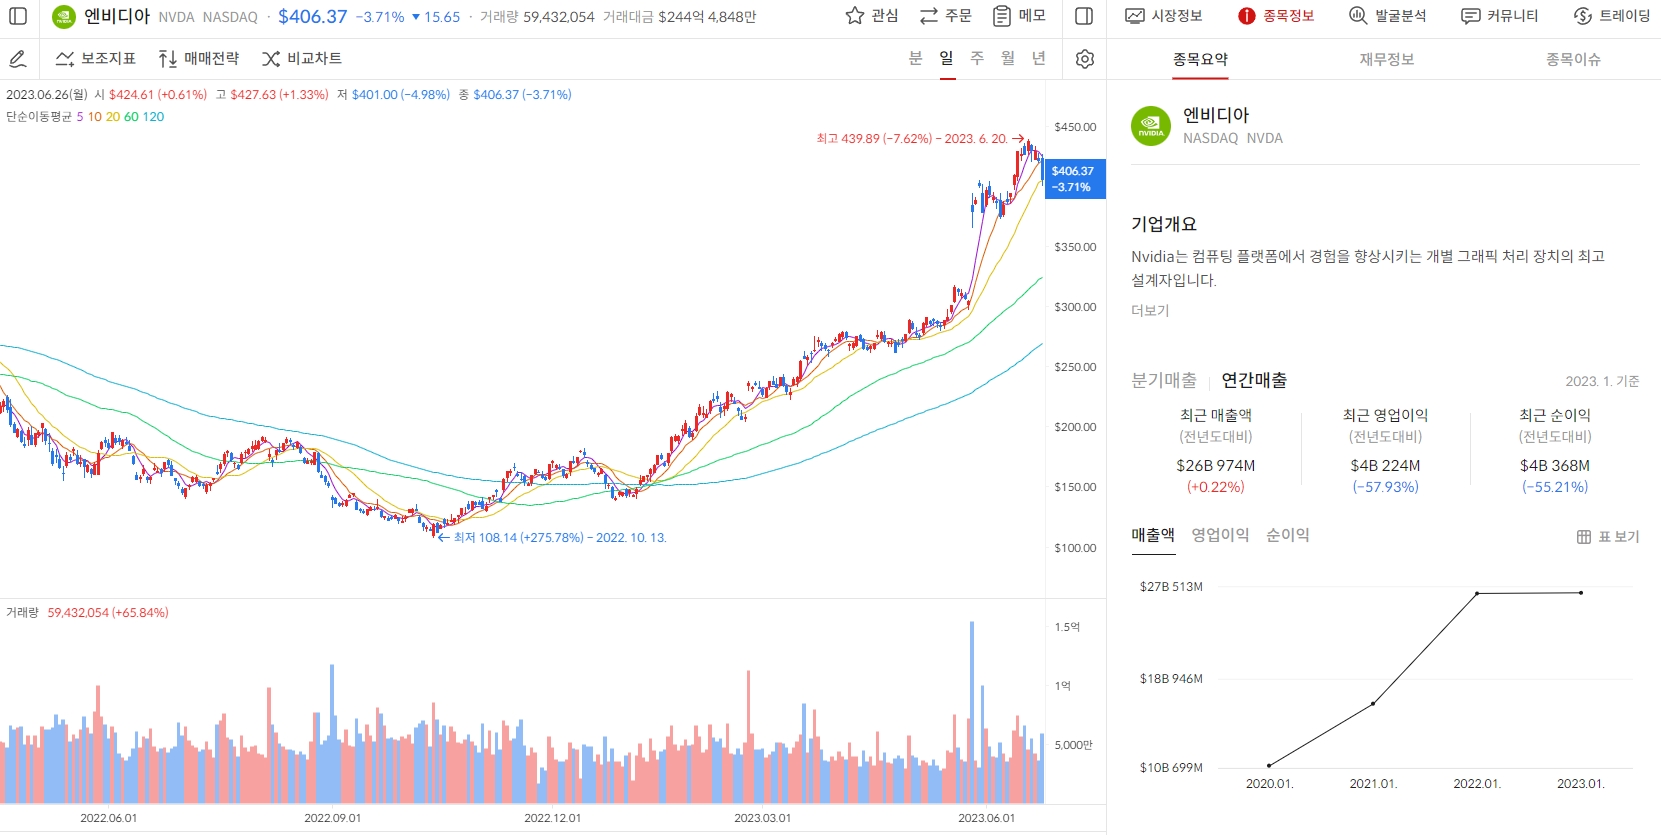The width and height of the screenshot is (1661, 835).
Task: Switch chart to 월 monthly interval
Action: pos(1008,58)
